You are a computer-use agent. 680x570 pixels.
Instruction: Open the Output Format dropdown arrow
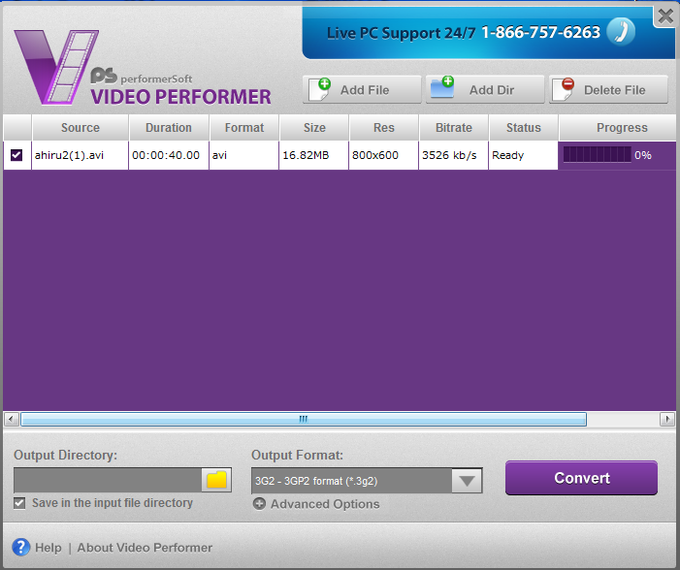(467, 481)
